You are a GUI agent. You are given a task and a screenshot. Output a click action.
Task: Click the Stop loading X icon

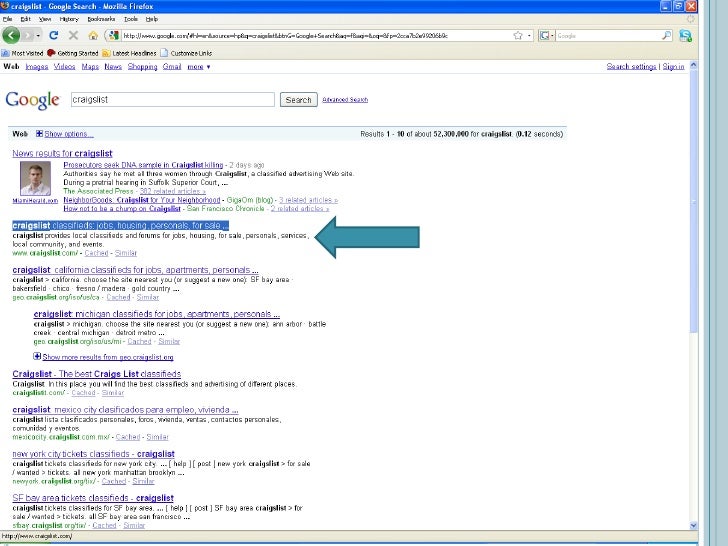click(73, 35)
